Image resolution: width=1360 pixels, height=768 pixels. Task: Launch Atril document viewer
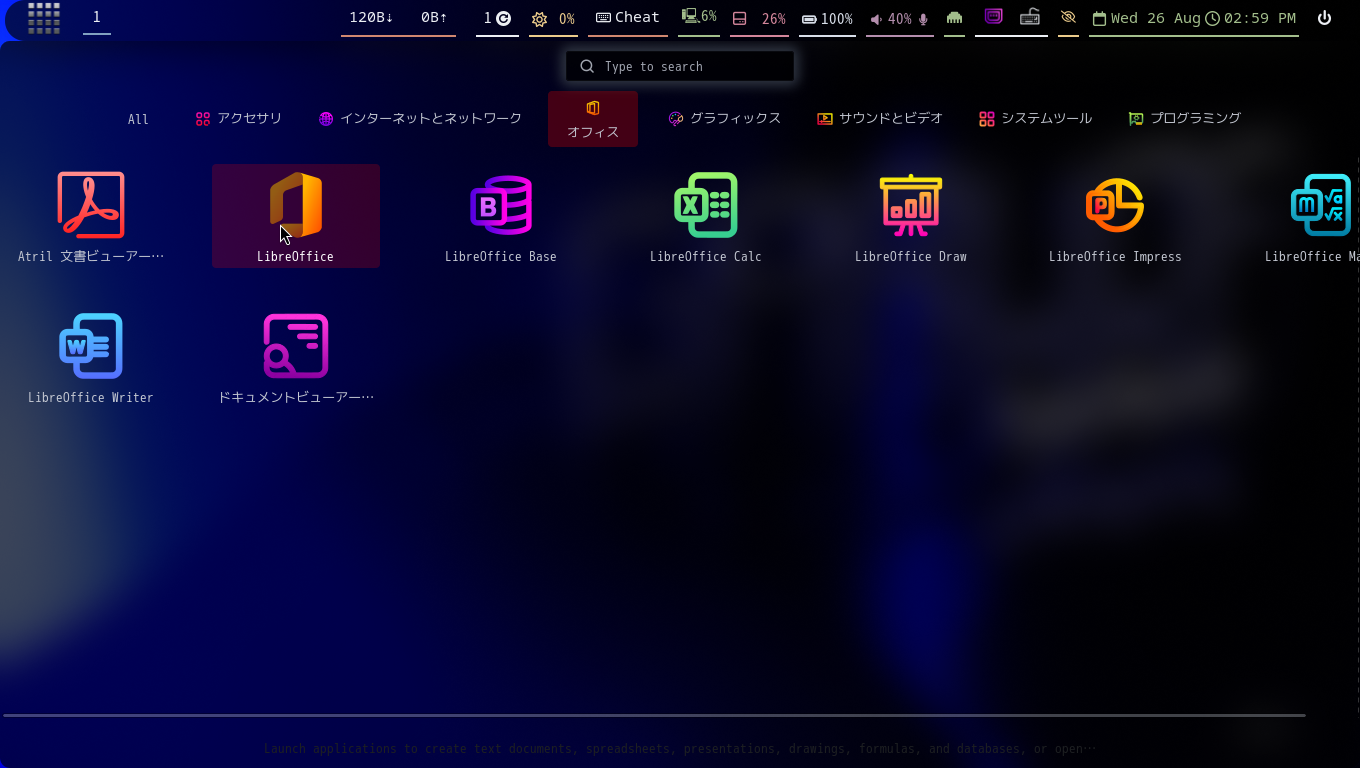tap(91, 216)
